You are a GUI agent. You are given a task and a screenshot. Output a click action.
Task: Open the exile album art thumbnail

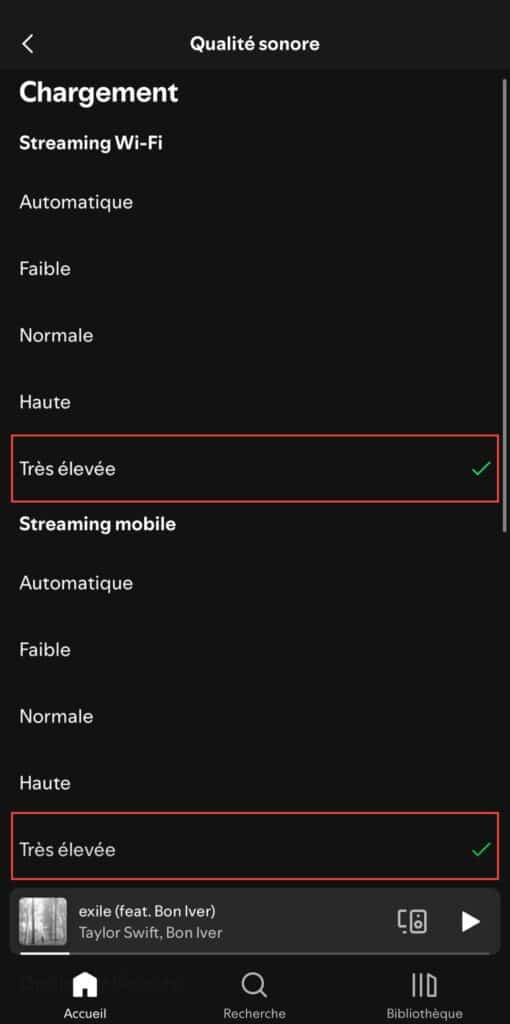tap(42, 921)
